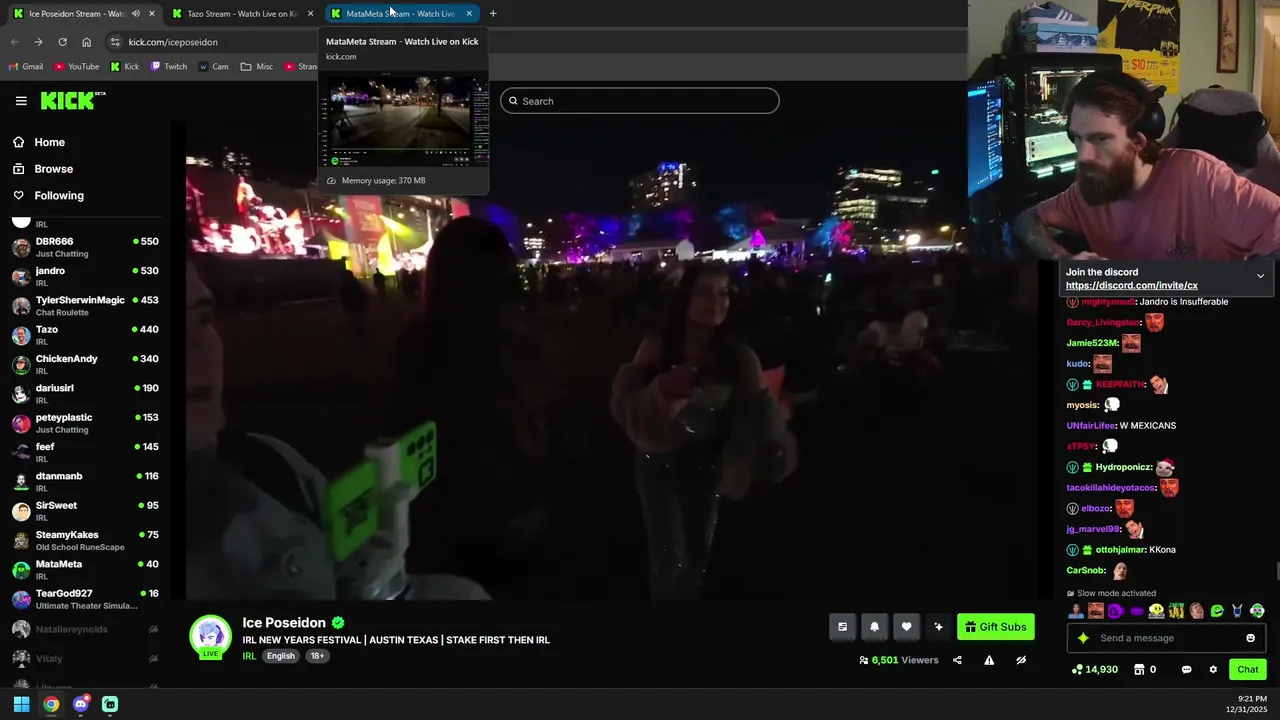Open TylerSherwinMagic channel in sidebar
Image resolution: width=1280 pixels, height=720 pixels.
coord(85,306)
